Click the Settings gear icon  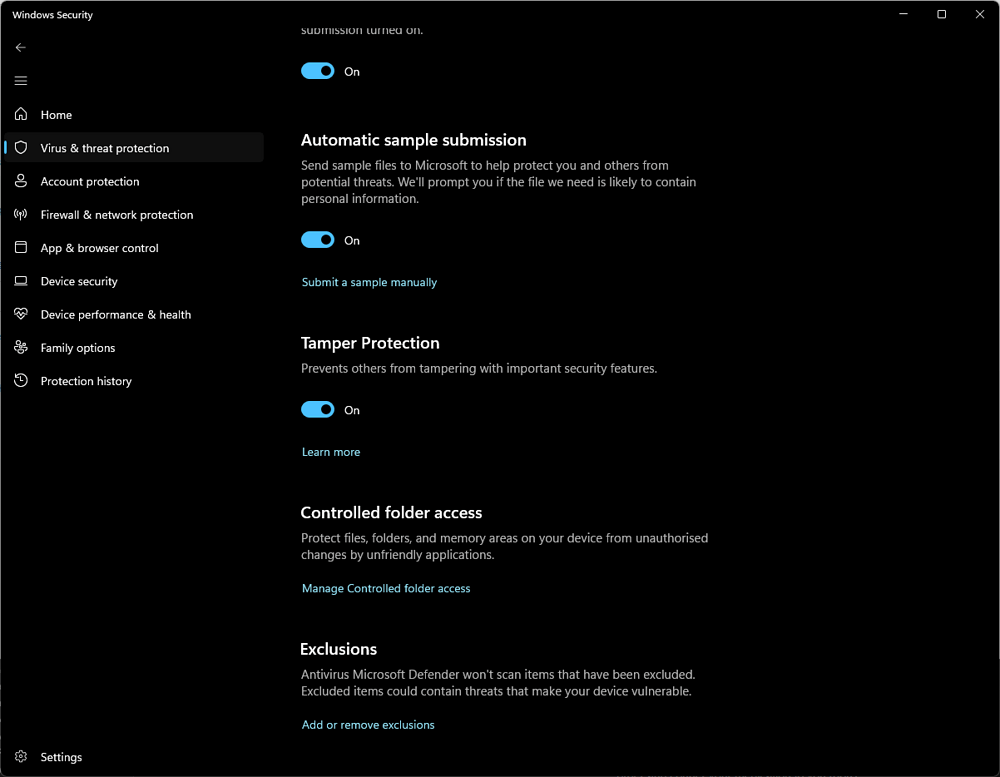(x=21, y=757)
